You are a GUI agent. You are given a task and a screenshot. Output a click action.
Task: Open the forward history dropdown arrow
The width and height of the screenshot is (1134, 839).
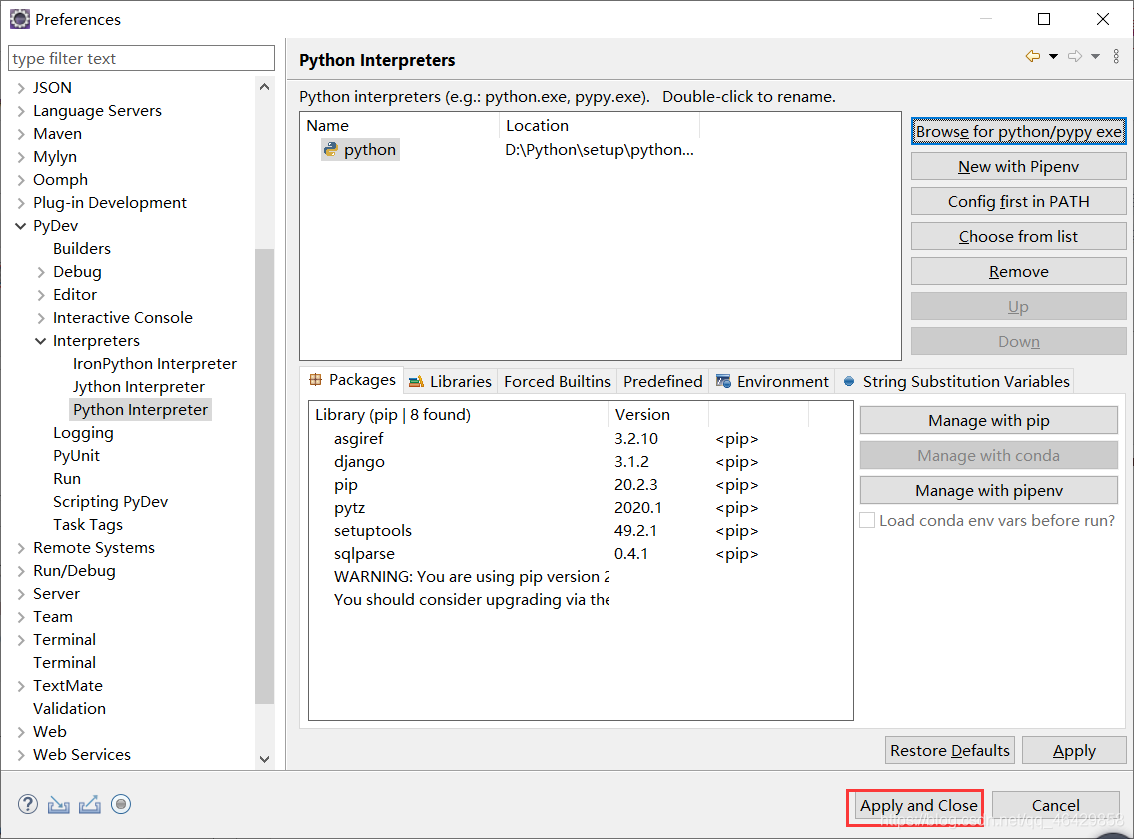1096,56
